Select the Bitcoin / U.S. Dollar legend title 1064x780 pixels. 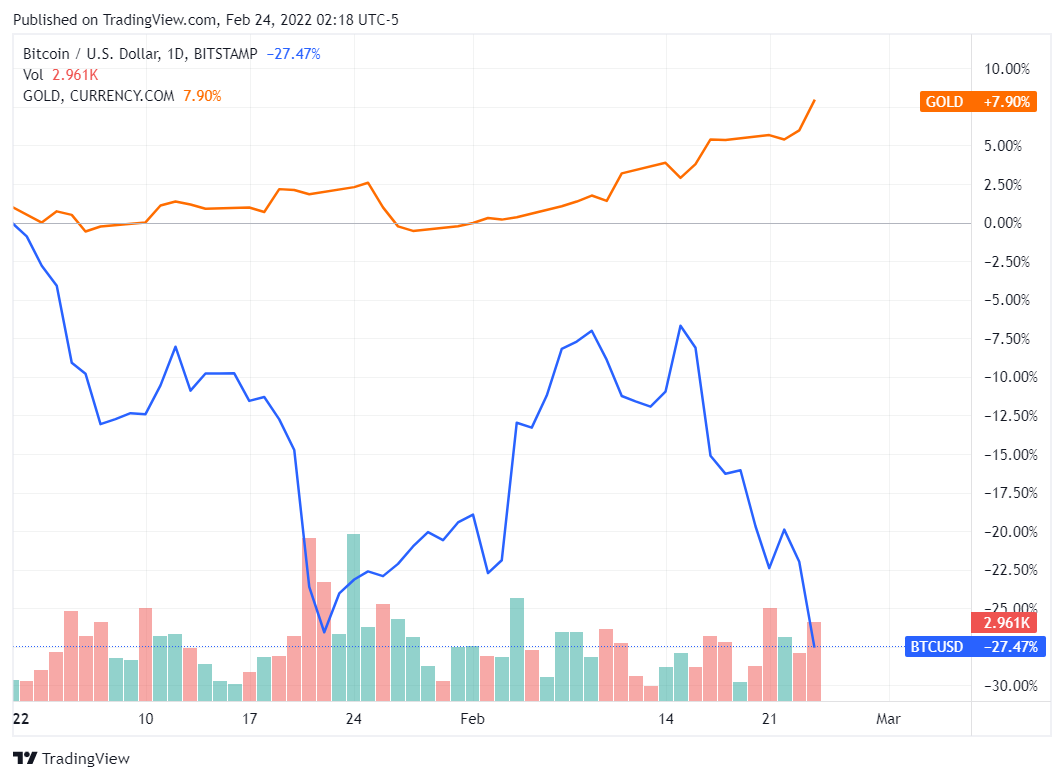pos(140,54)
